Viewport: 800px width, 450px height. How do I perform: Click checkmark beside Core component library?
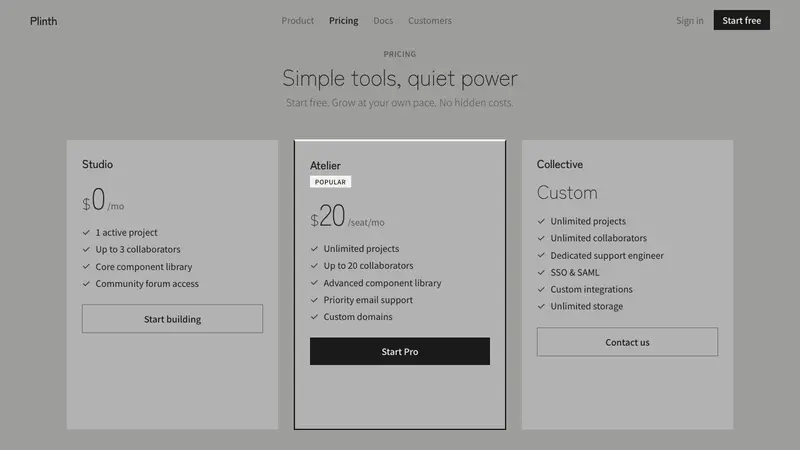pos(86,266)
